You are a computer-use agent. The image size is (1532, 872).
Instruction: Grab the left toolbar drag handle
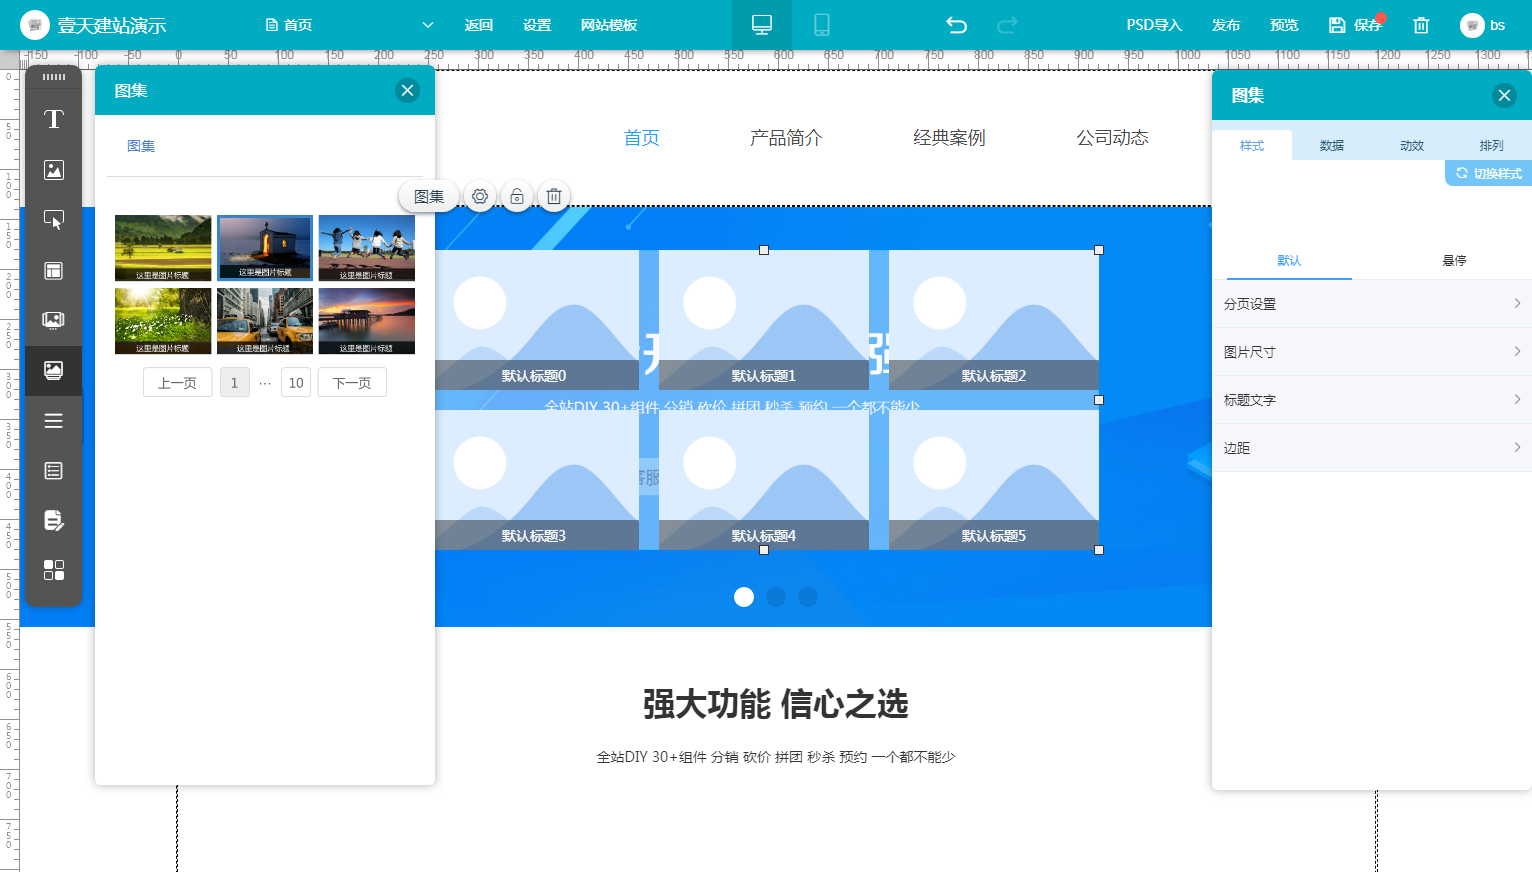54,77
